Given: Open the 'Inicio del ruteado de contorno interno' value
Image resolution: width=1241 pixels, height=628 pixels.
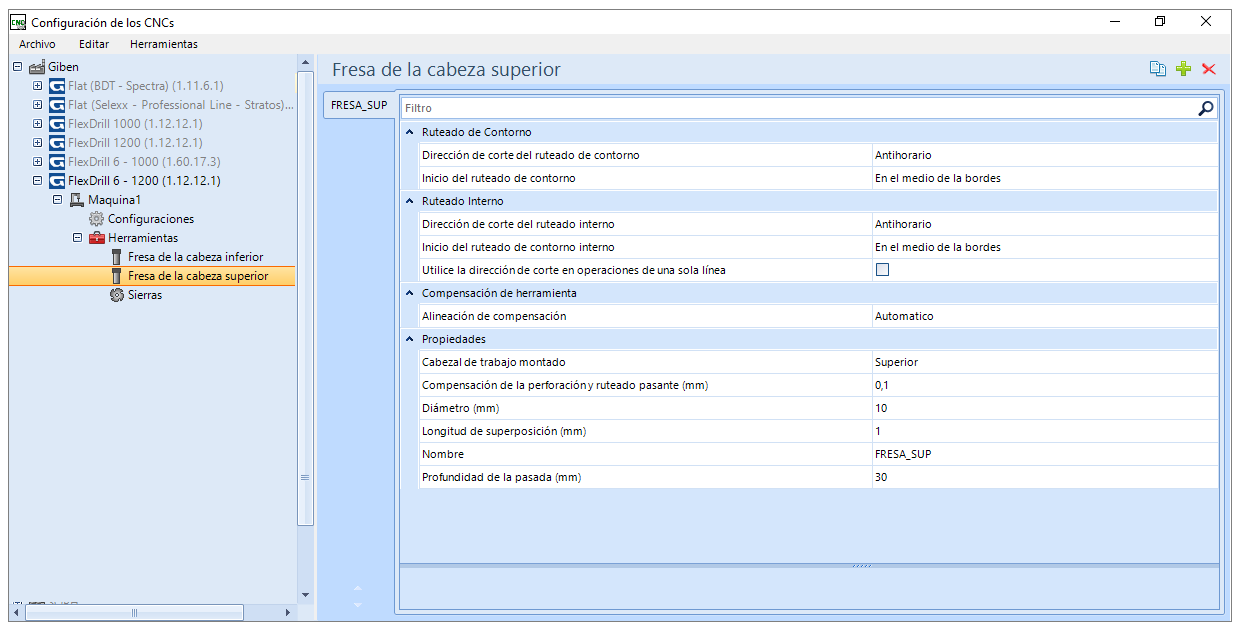Looking at the screenshot, I should tap(1044, 247).
